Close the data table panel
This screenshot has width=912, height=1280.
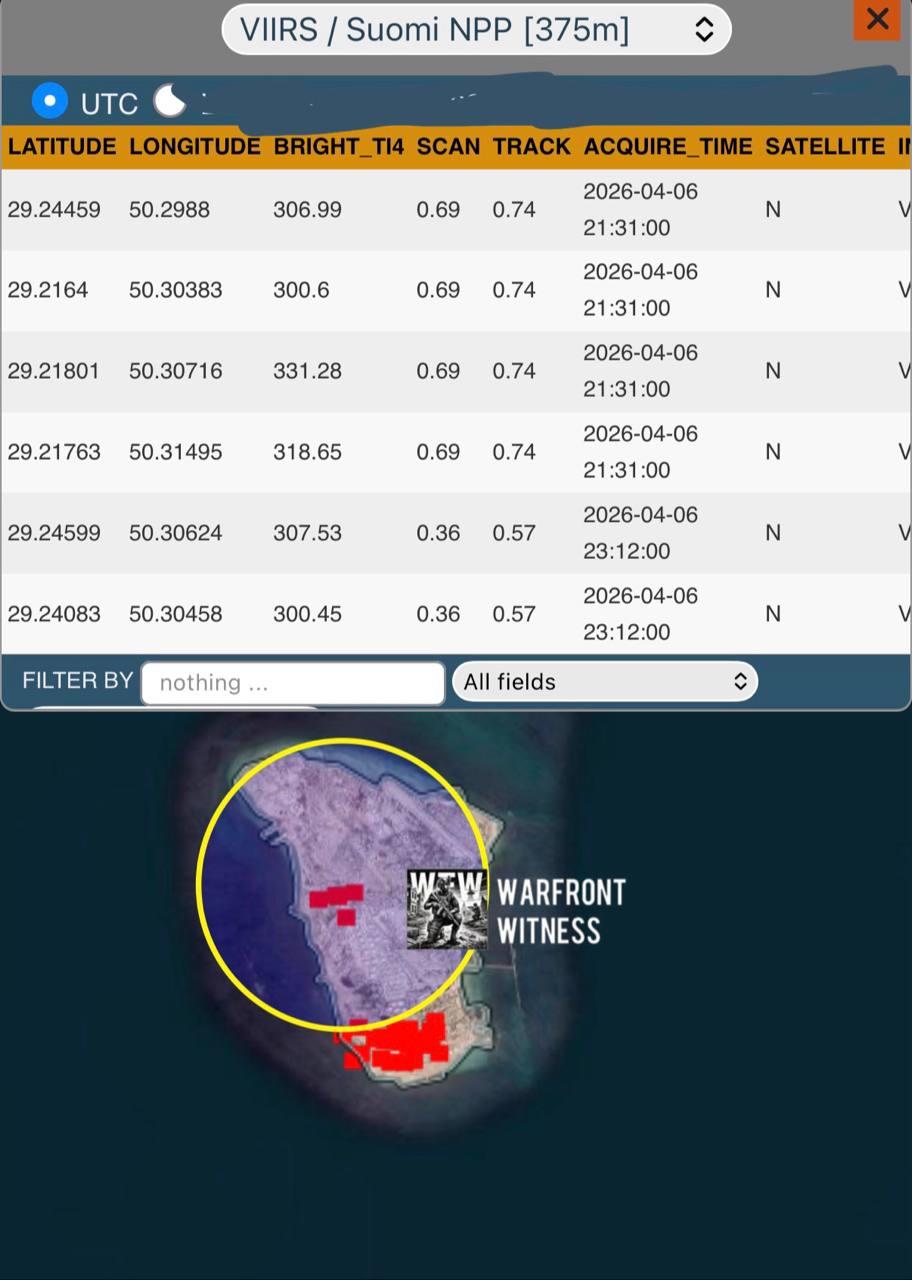pos(877,19)
